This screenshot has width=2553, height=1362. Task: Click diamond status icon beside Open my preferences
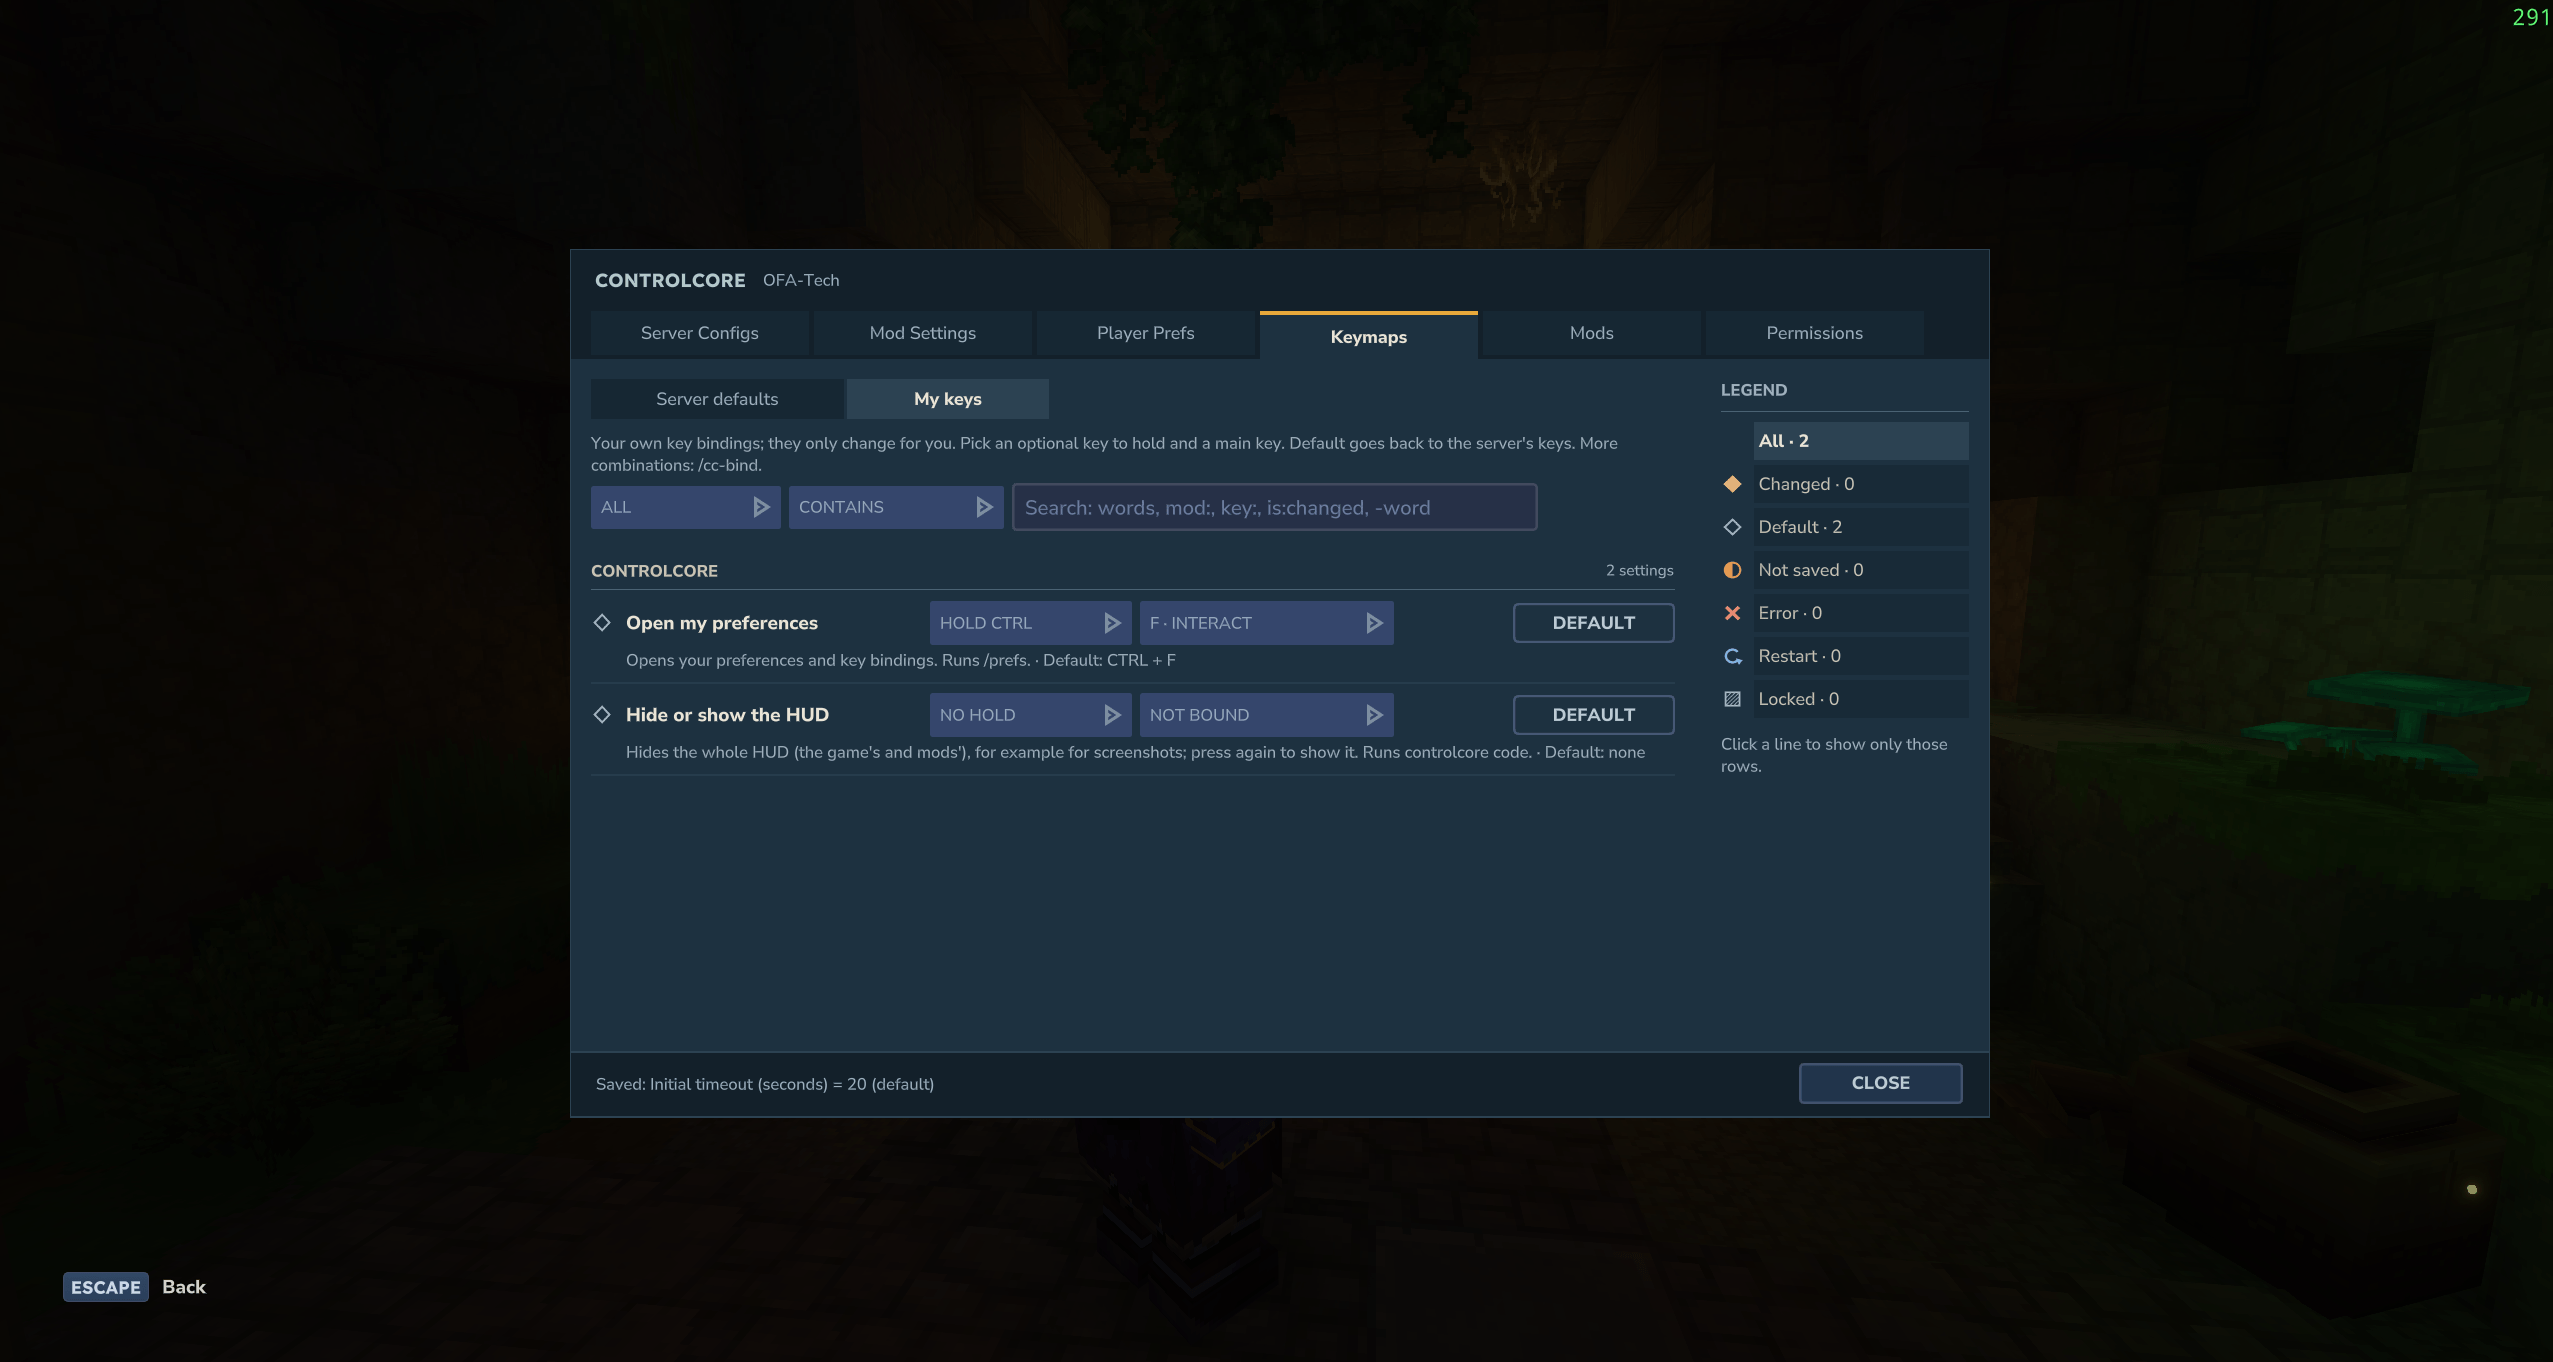click(x=602, y=622)
